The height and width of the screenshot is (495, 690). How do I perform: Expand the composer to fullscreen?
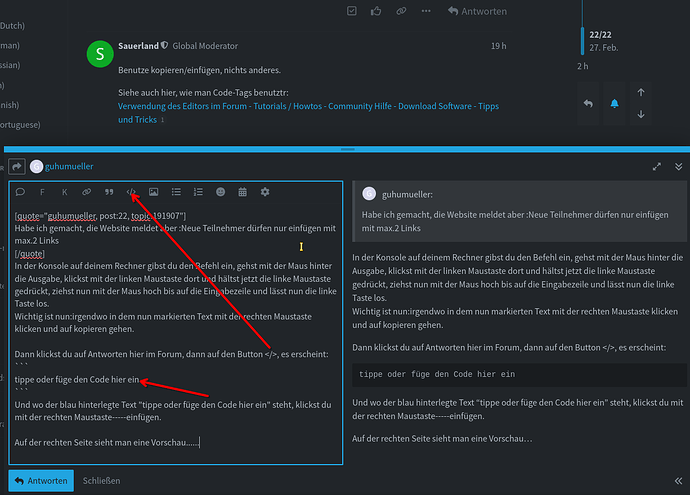coord(656,167)
